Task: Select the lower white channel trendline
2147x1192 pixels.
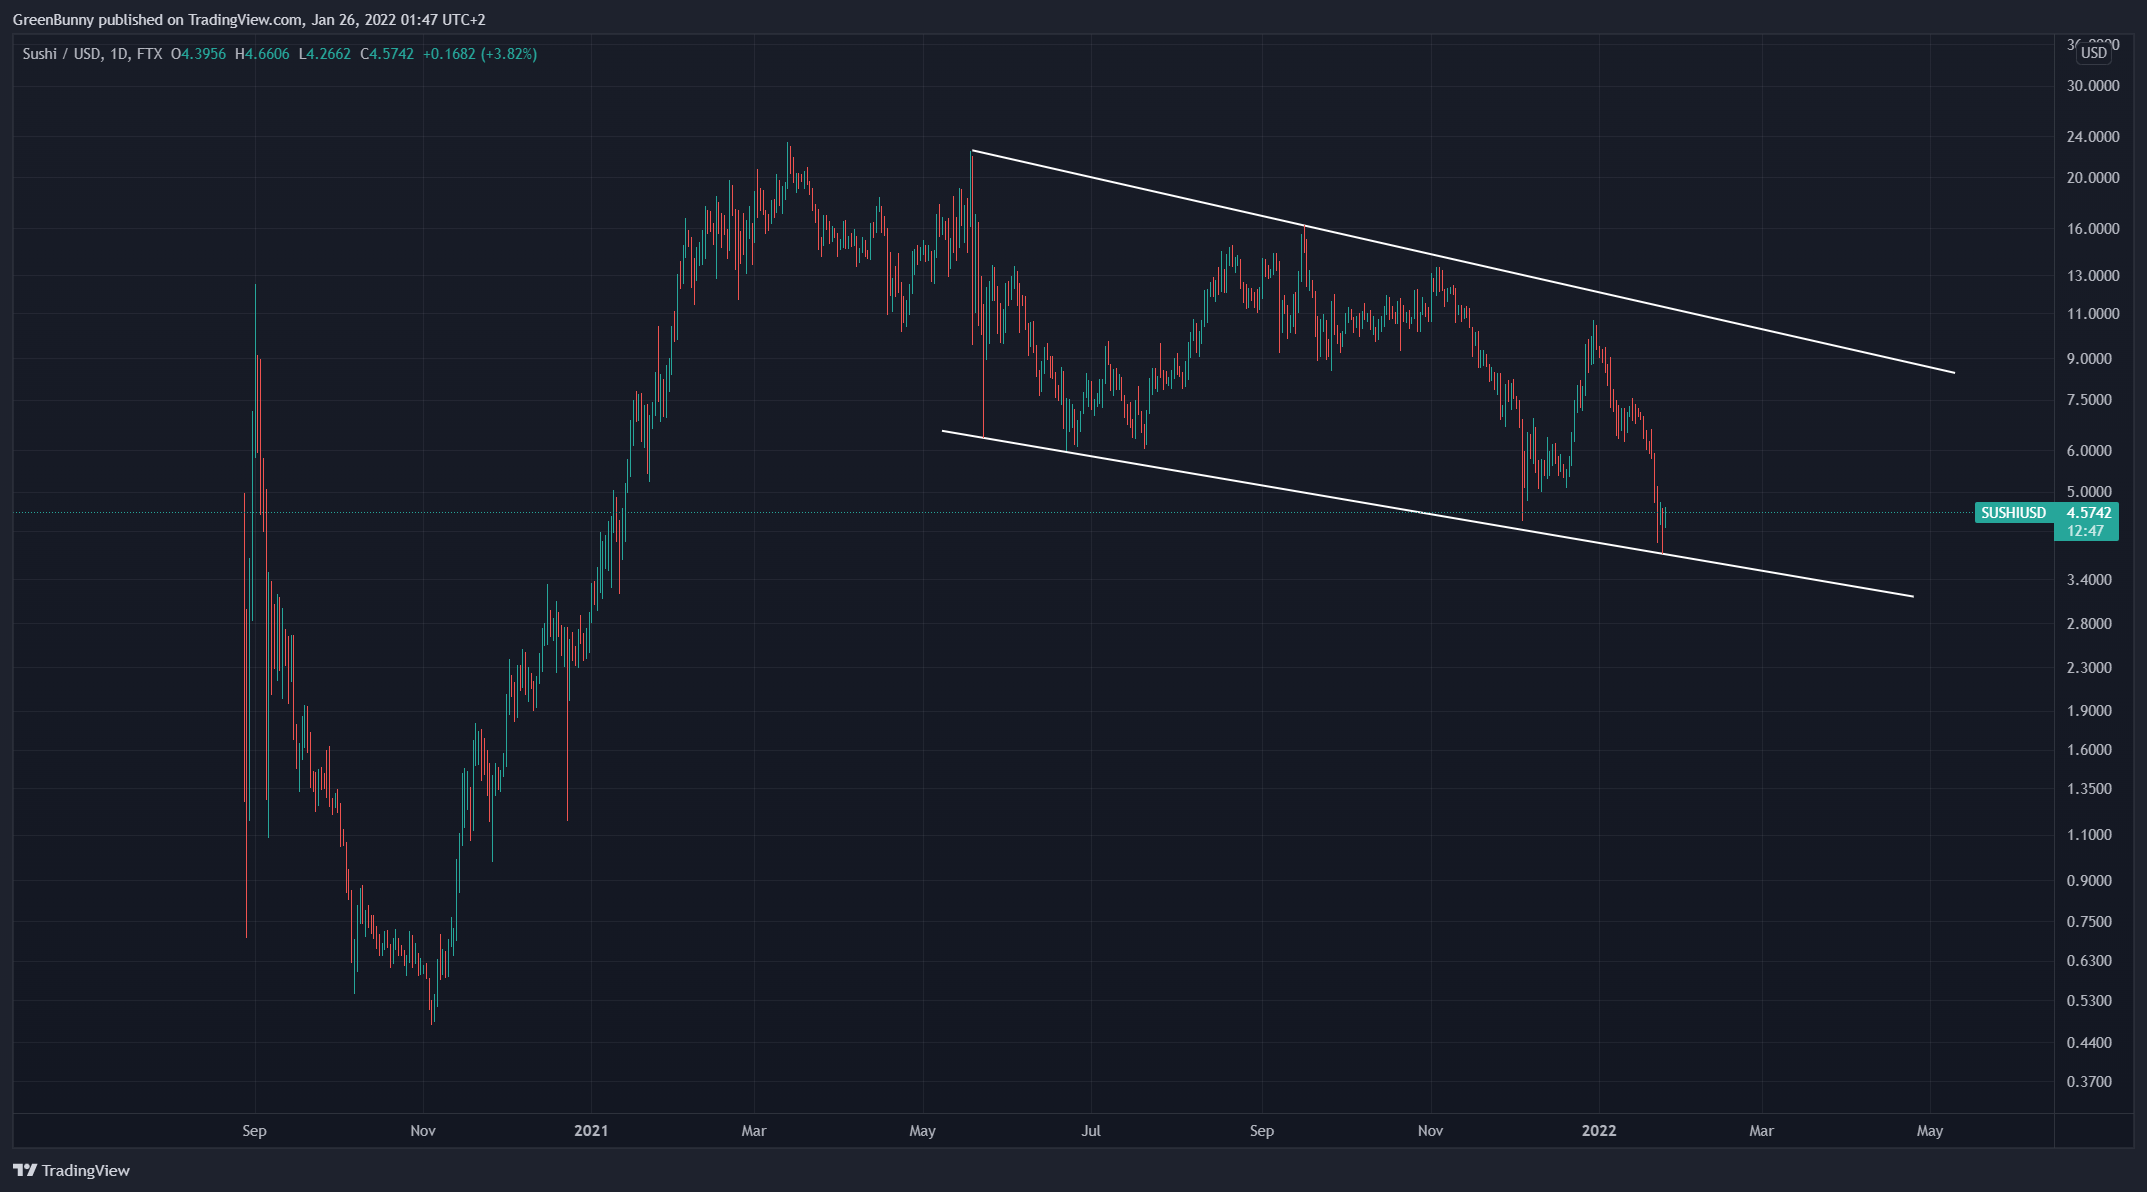Action: click(1428, 514)
